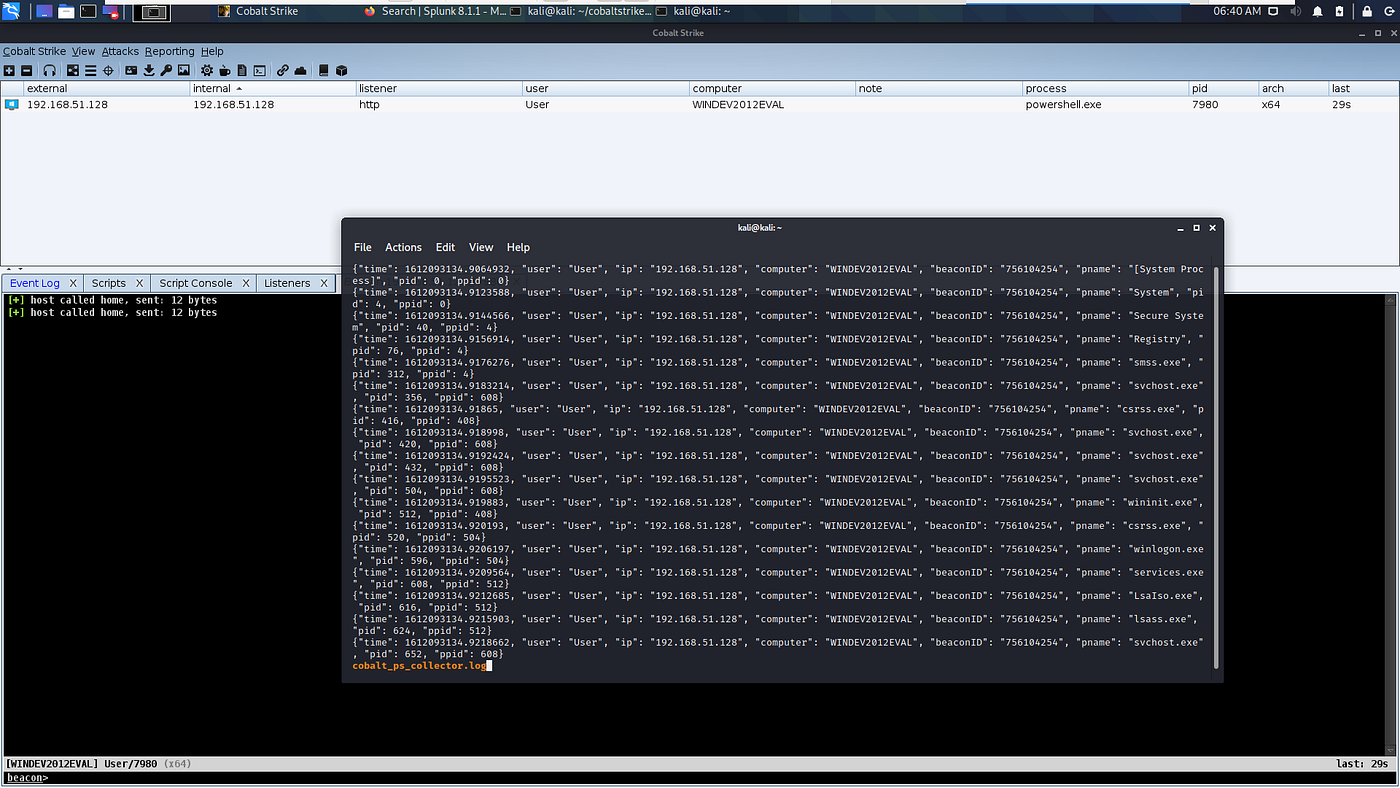The image size is (1400, 788).
Task: Click the gear payload generator icon
Action: click(207, 71)
